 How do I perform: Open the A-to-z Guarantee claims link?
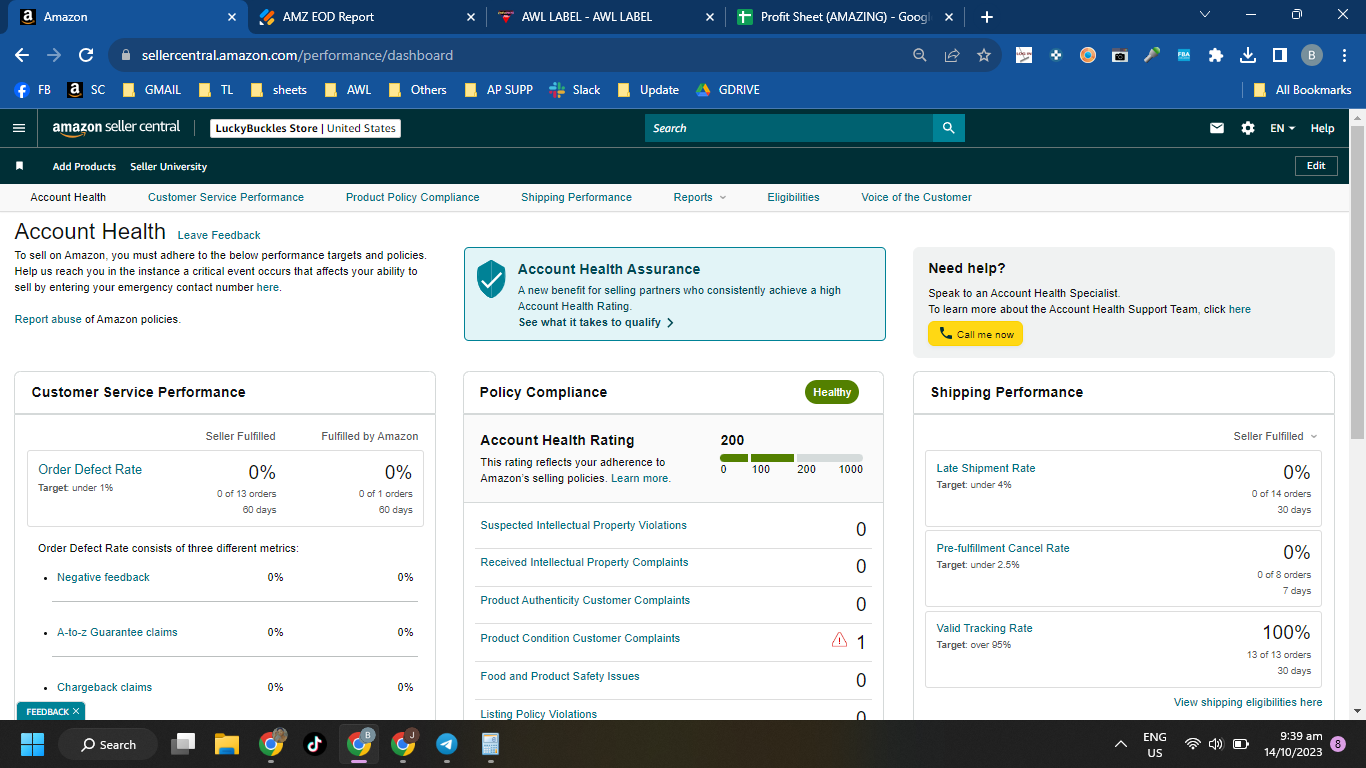(x=117, y=632)
